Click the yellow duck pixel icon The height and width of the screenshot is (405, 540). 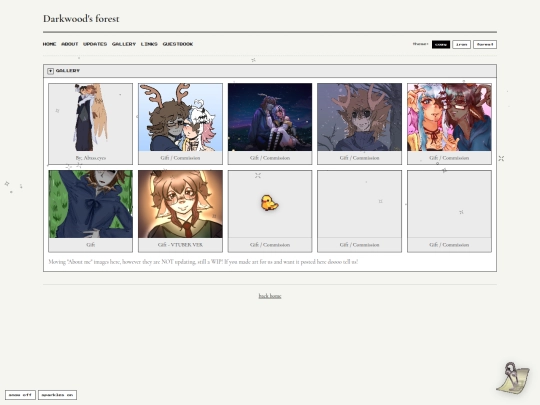pos(269,202)
